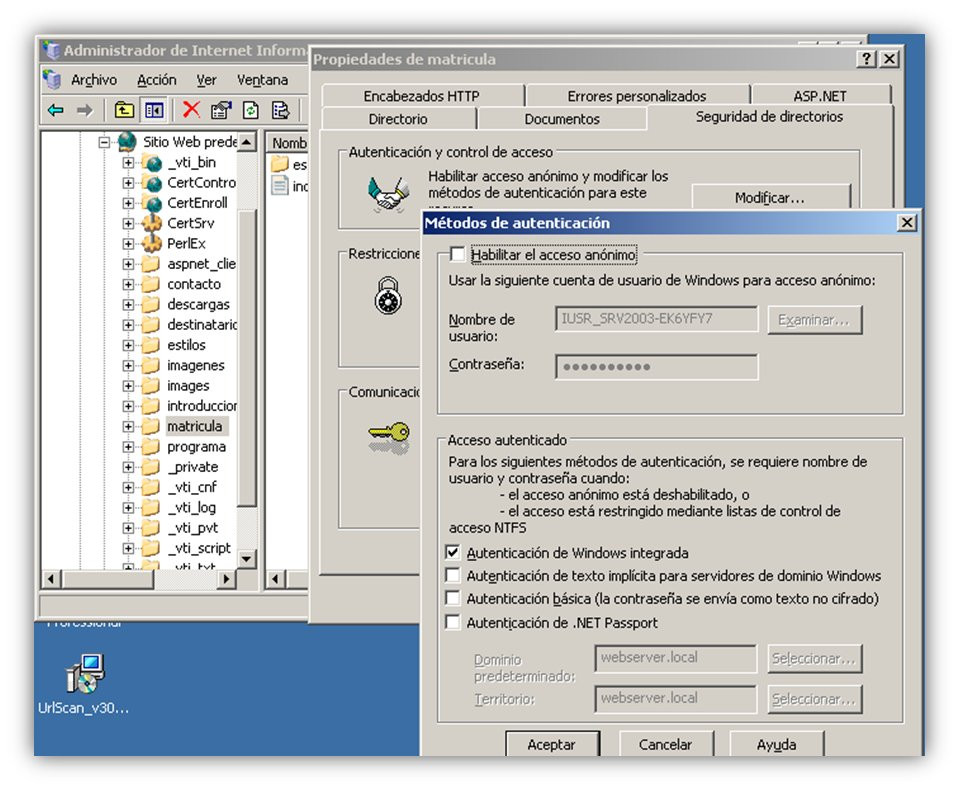This screenshot has height=790, width=959.
Task: Enable Autenticación básica checkbox
Action: click(453, 598)
